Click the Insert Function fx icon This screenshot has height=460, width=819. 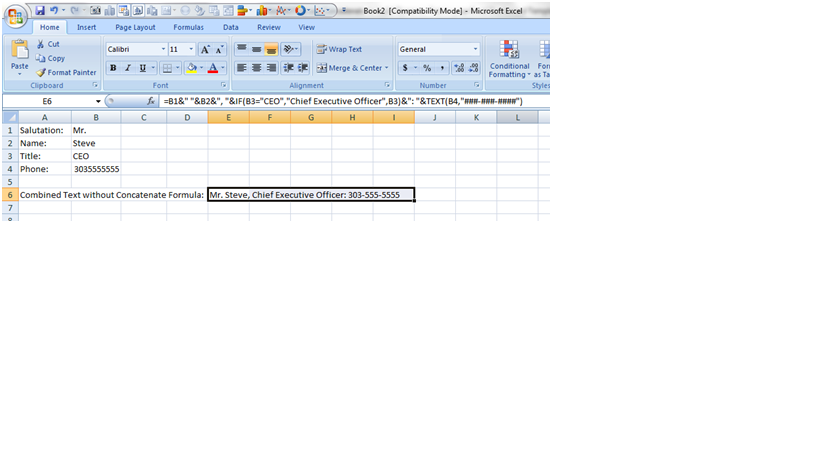(151, 102)
